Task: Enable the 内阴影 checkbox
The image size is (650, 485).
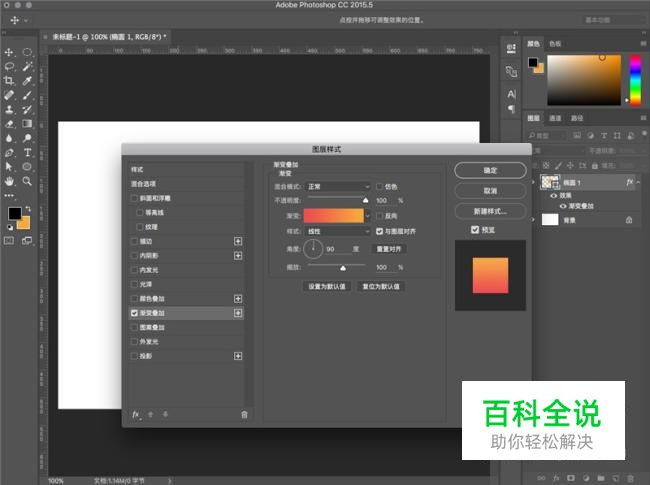Action: (x=134, y=255)
